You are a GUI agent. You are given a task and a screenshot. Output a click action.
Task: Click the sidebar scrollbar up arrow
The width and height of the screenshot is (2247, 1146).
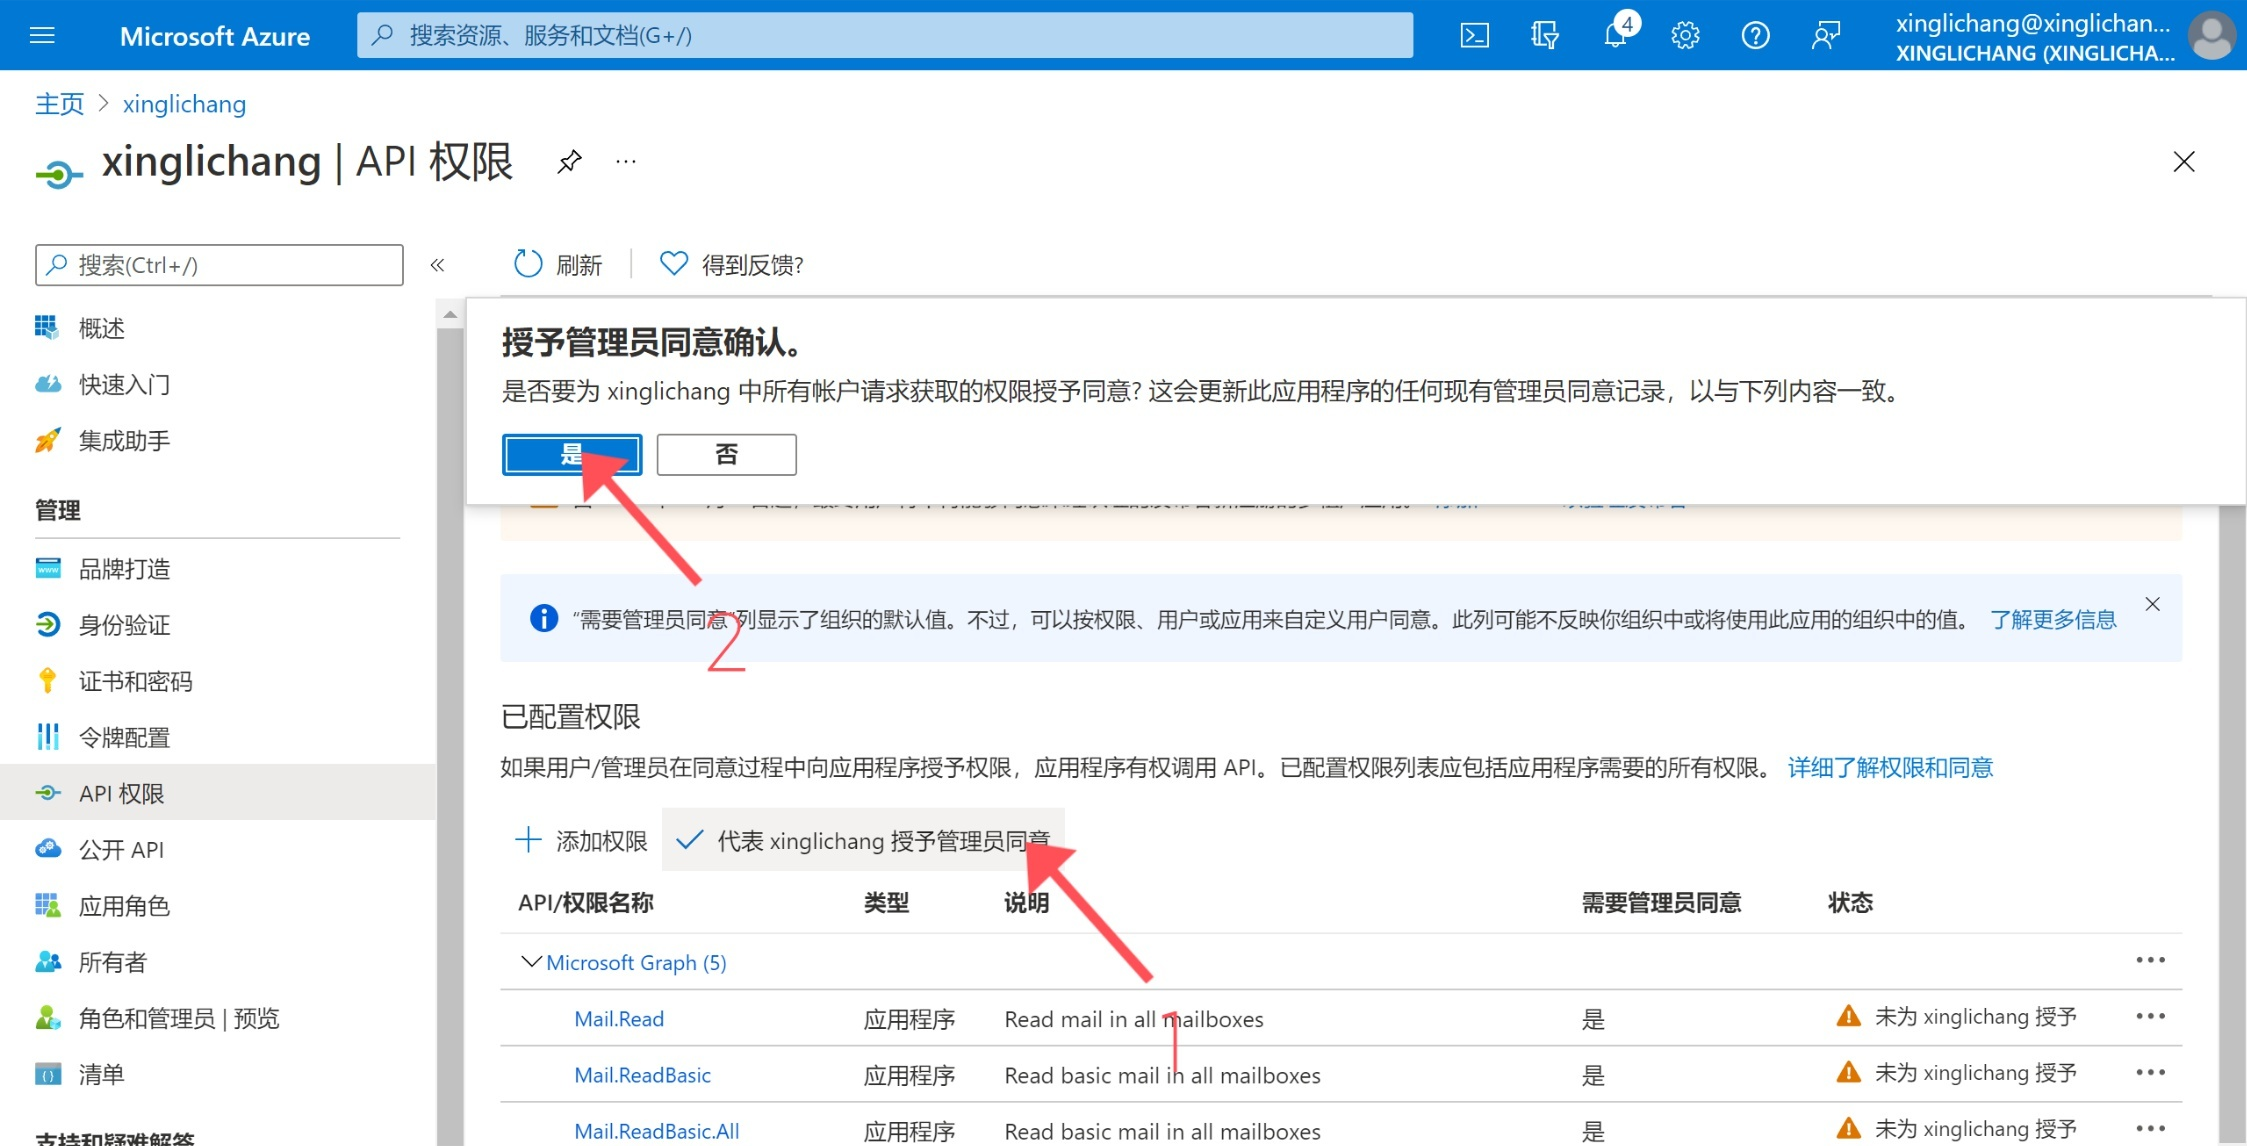point(450,314)
